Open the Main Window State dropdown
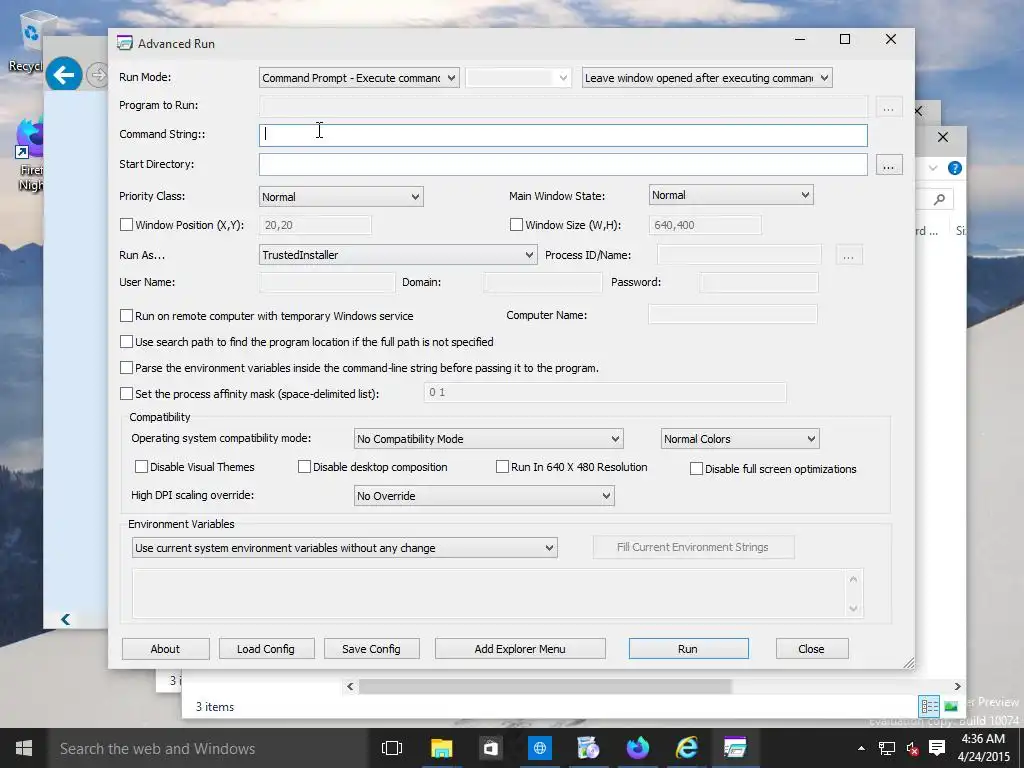Image resolution: width=1024 pixels, height=768 pixels. (x=731, y=195)
